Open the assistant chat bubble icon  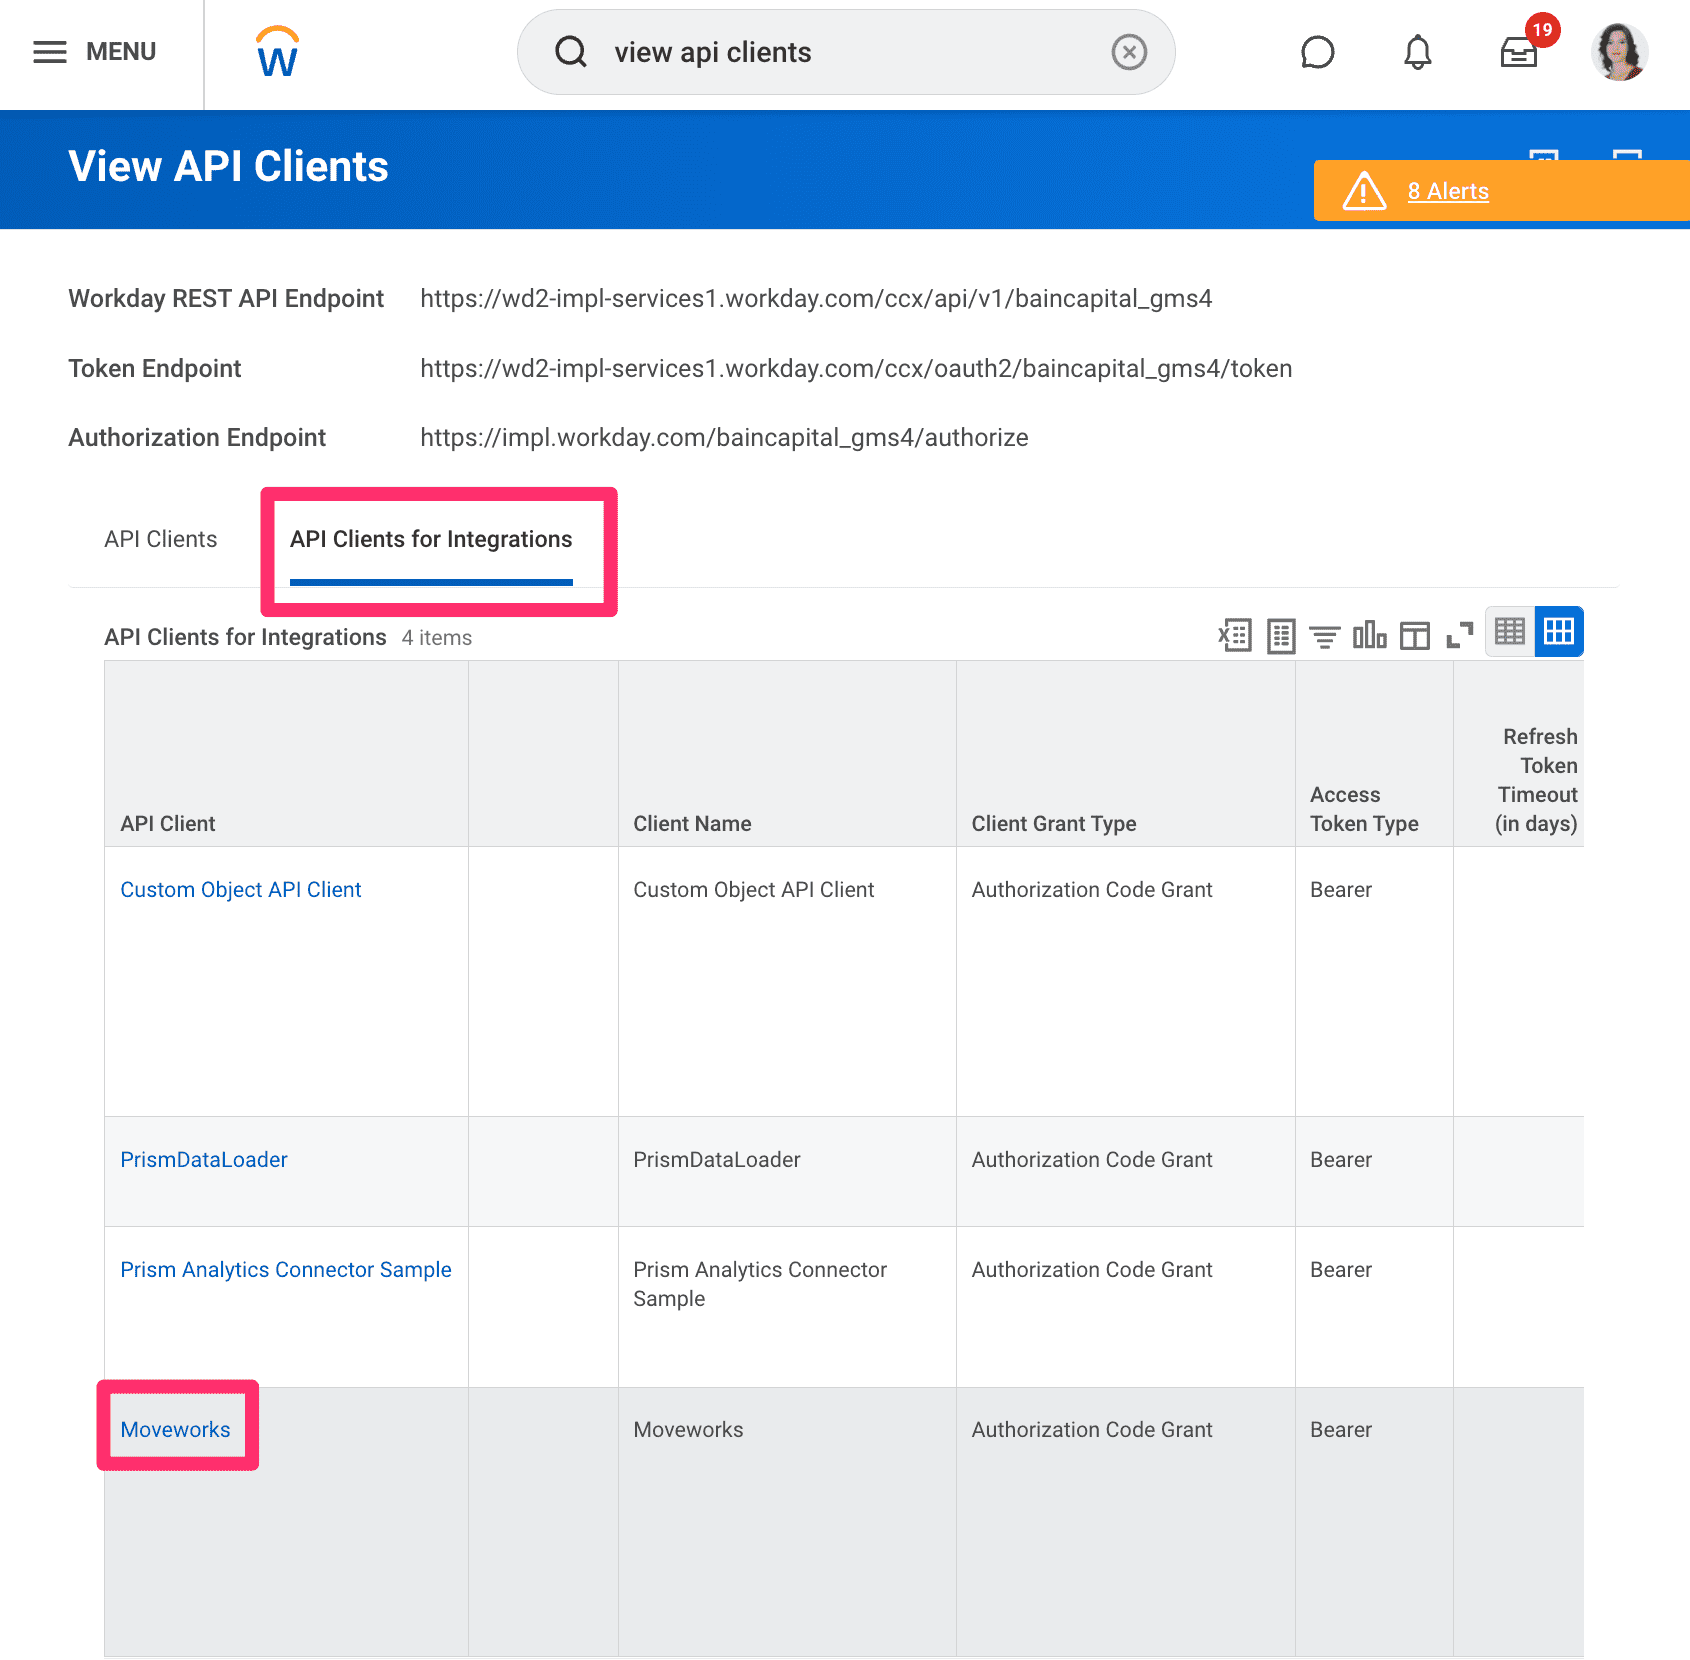click(1317, 52)
